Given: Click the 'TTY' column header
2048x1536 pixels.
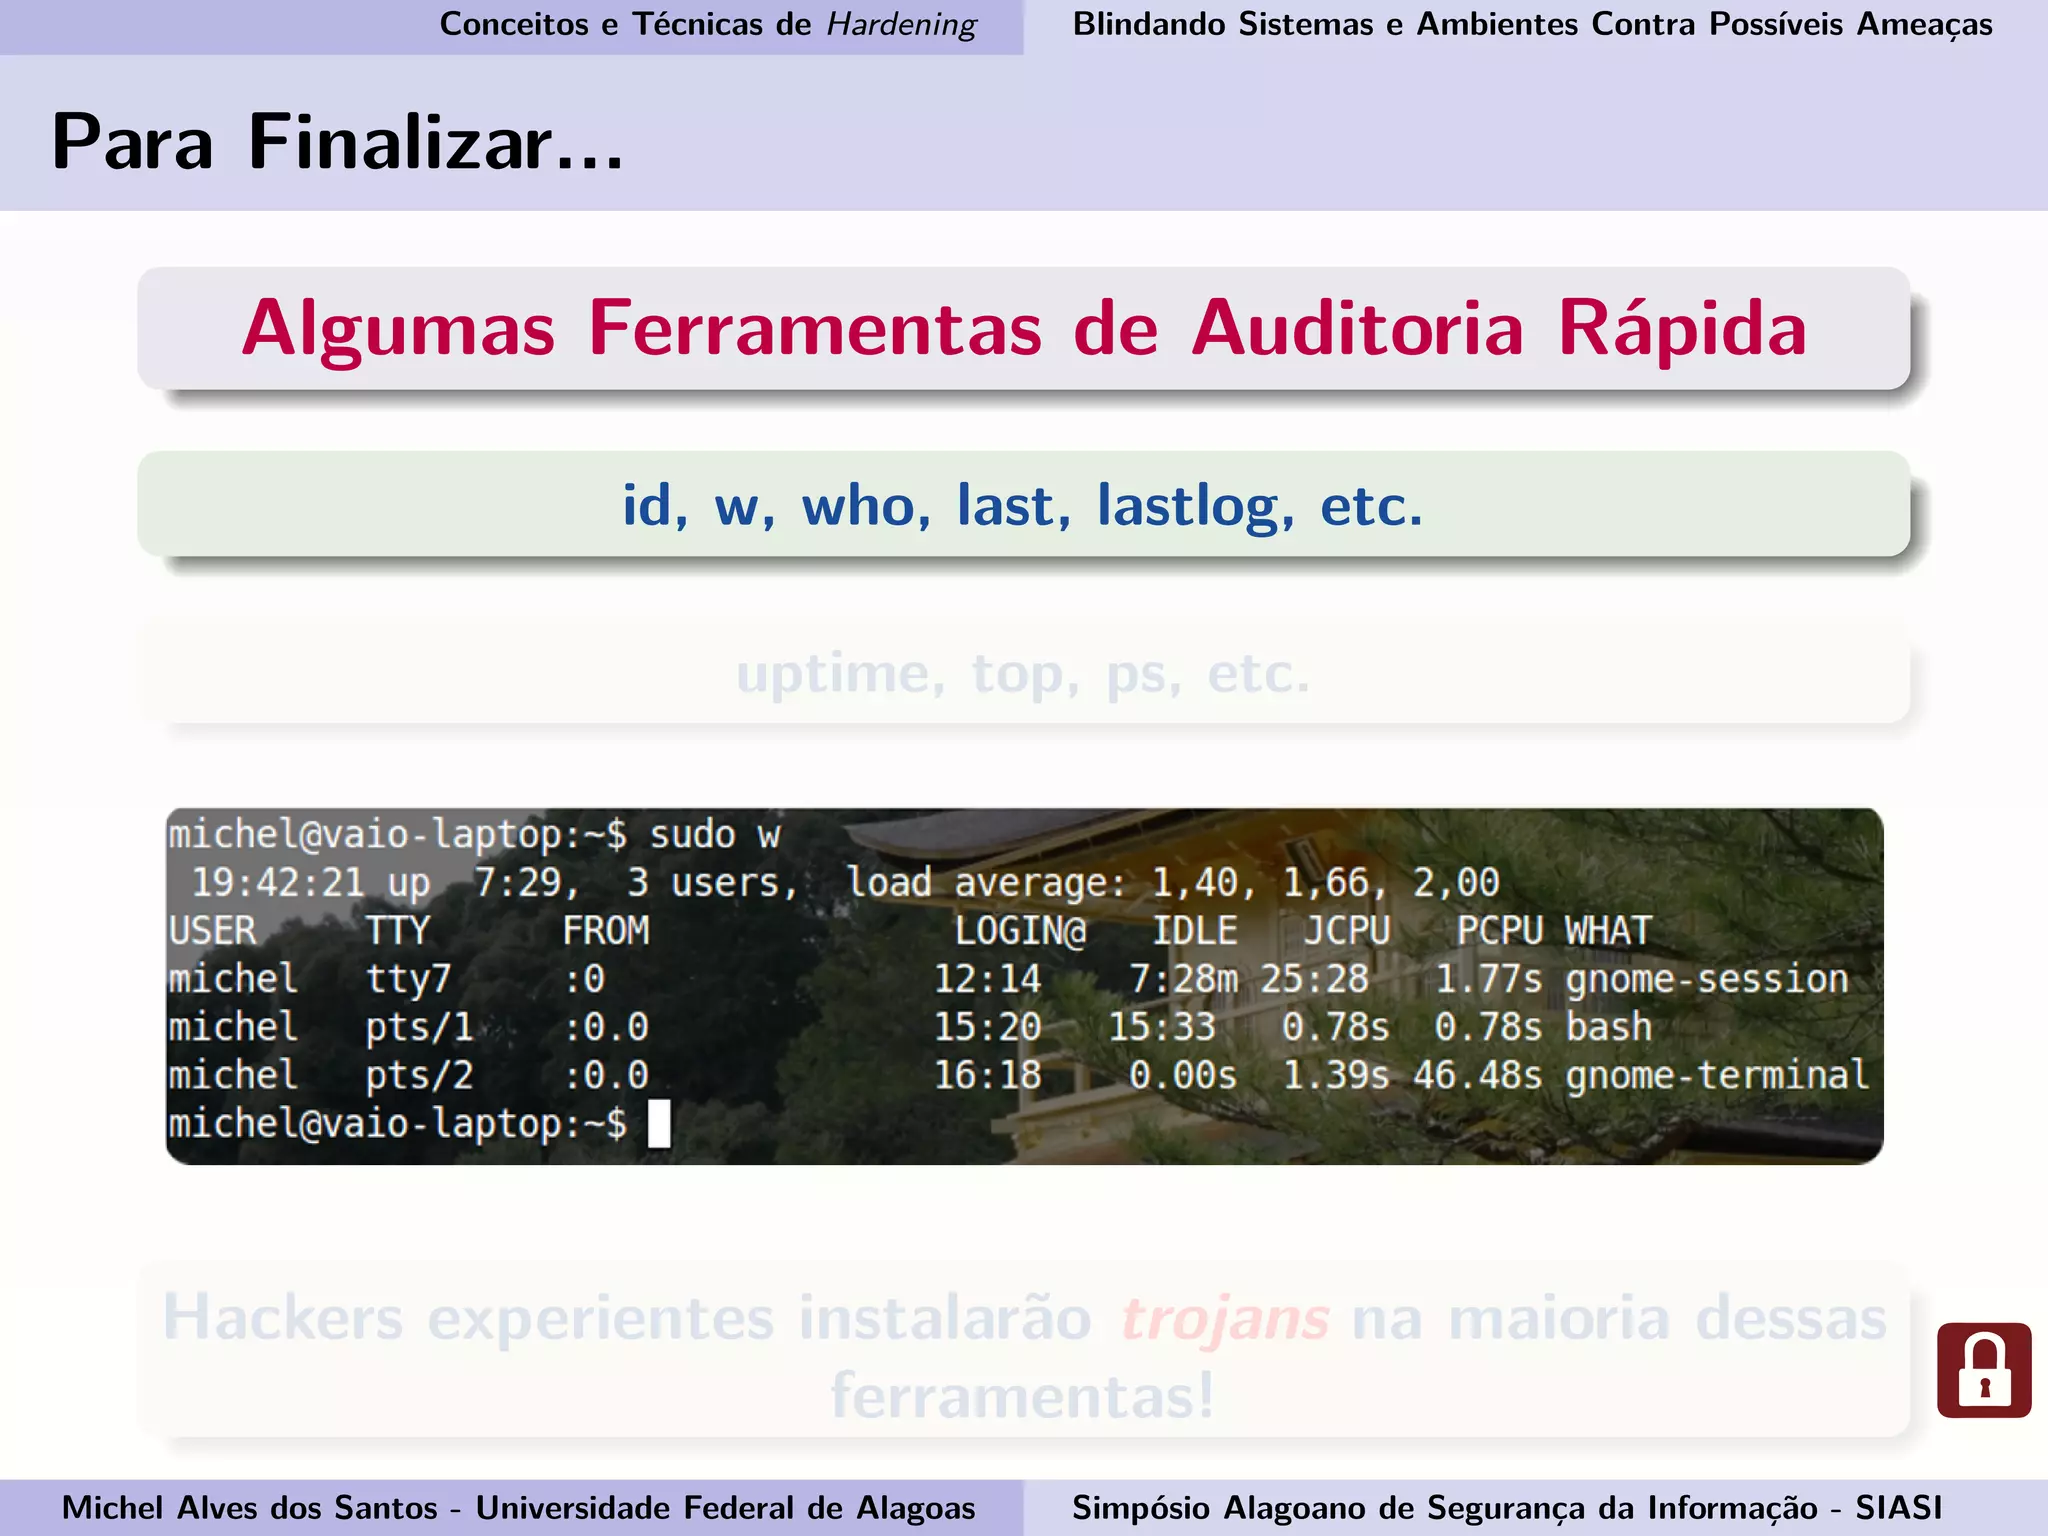Looking at the screenshot, I should [x=398, y=930].
